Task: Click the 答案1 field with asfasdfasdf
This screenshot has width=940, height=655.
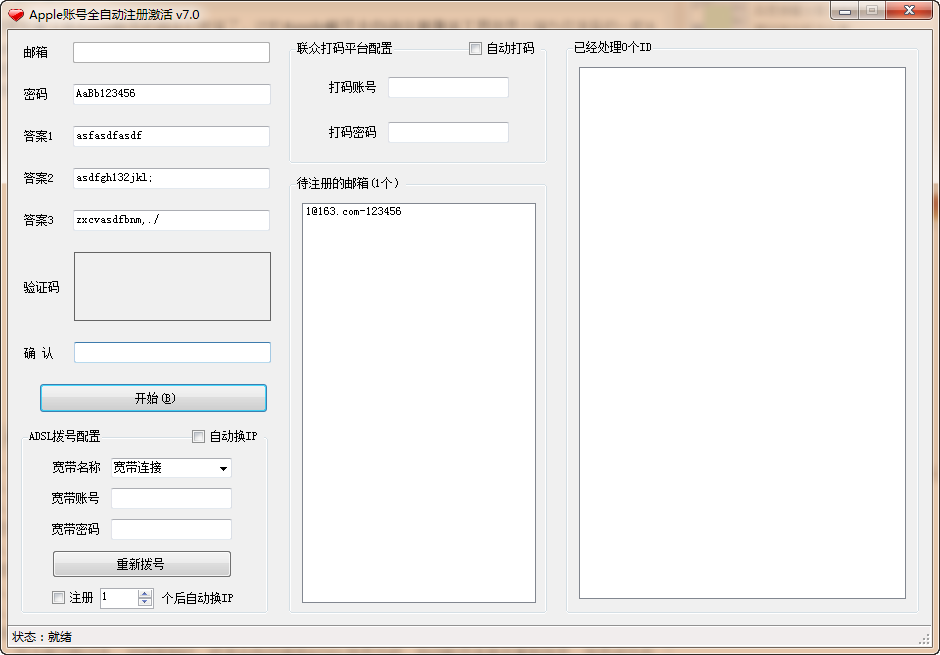Action: pyautogui.click(x=171, y=136)
